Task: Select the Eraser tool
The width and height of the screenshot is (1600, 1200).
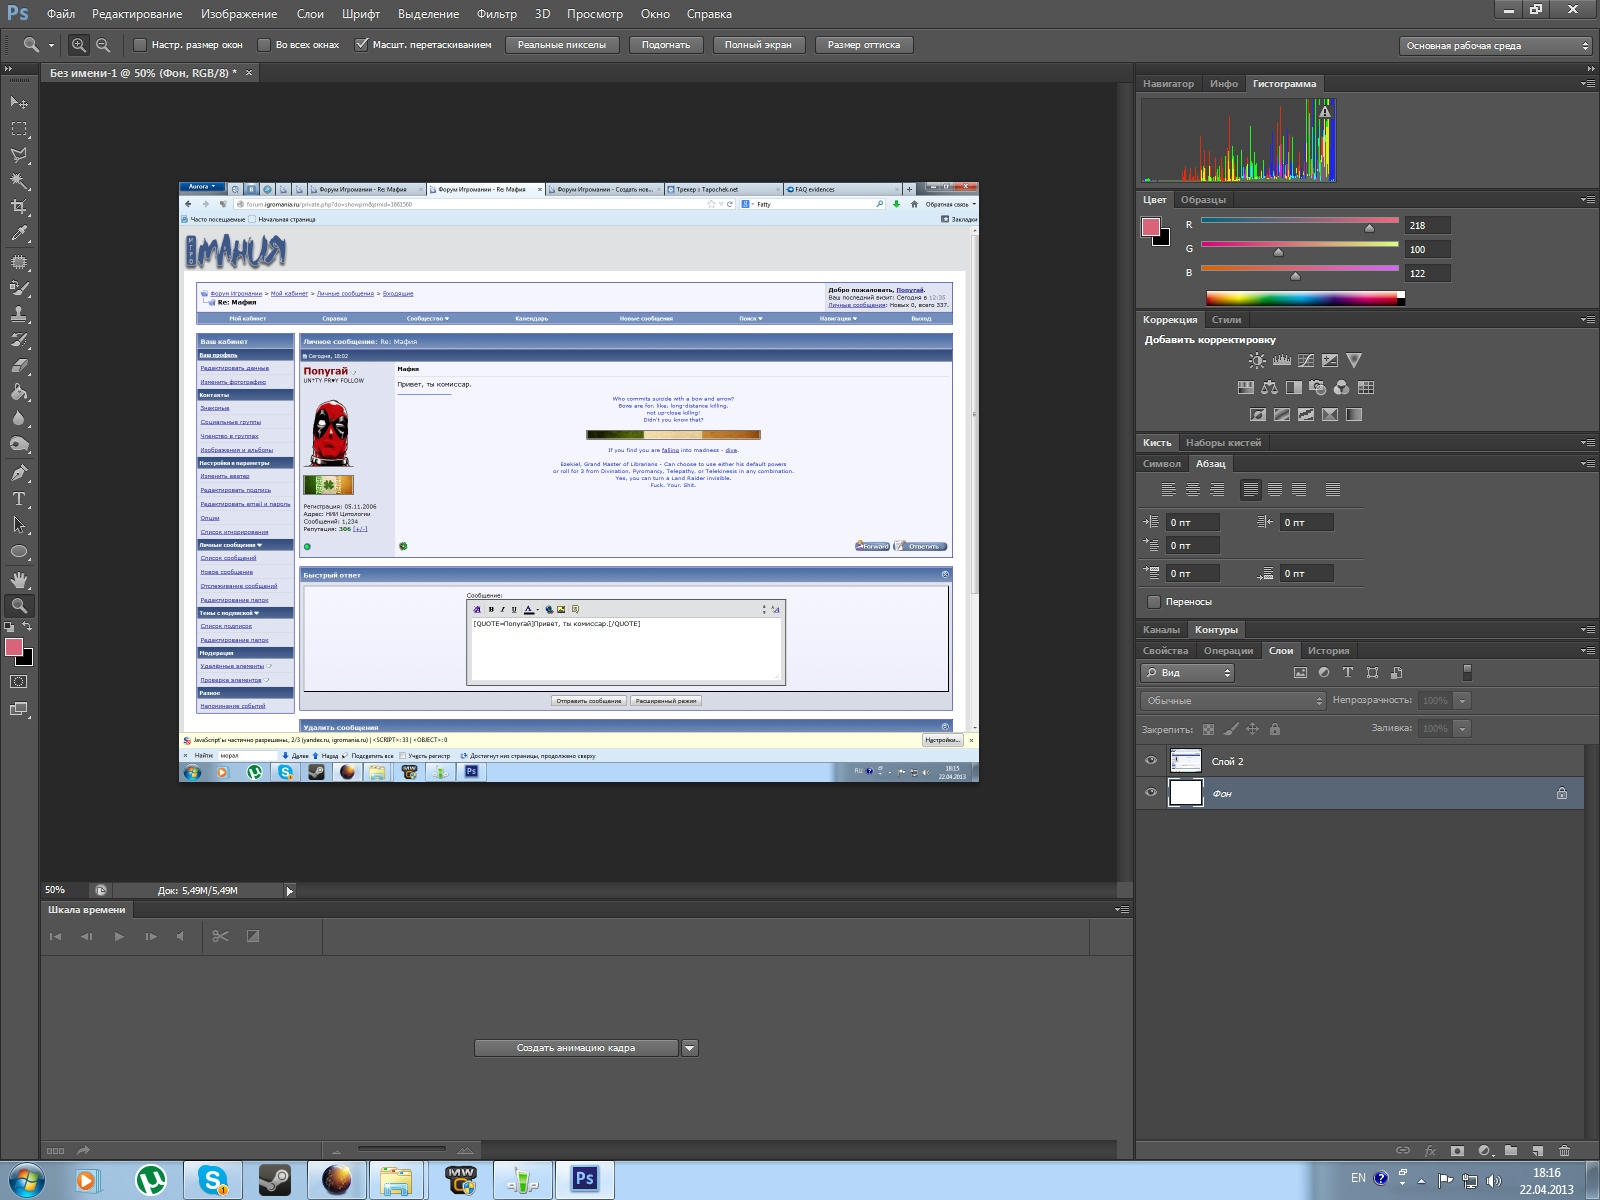Action: click(19, 366)
